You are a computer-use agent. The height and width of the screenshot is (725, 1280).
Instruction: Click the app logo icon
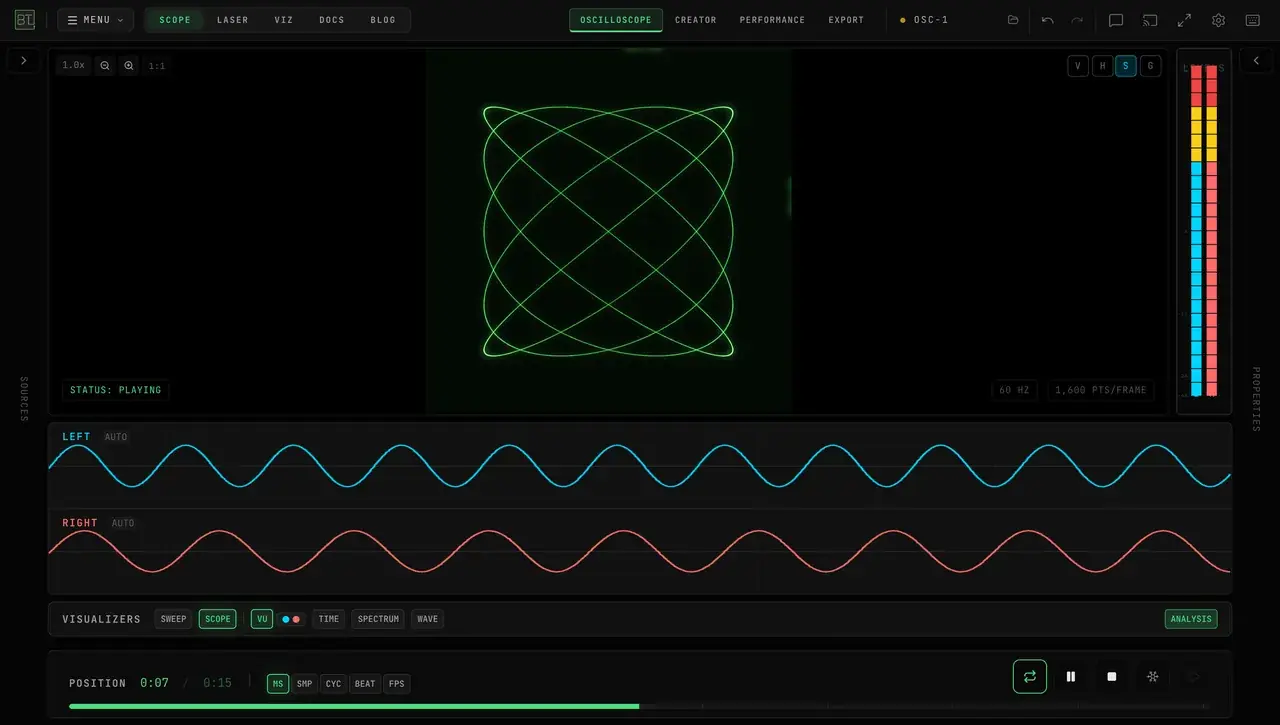coord(25,20)
